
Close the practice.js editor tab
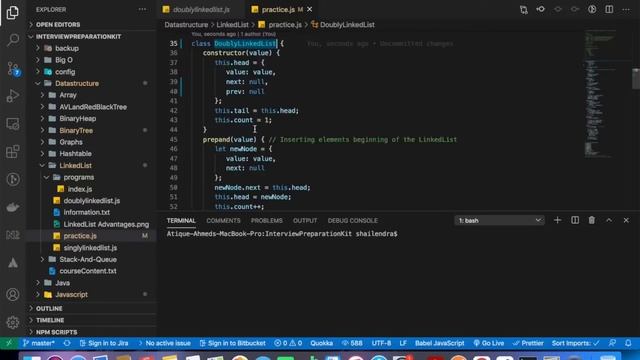point(310,9)
